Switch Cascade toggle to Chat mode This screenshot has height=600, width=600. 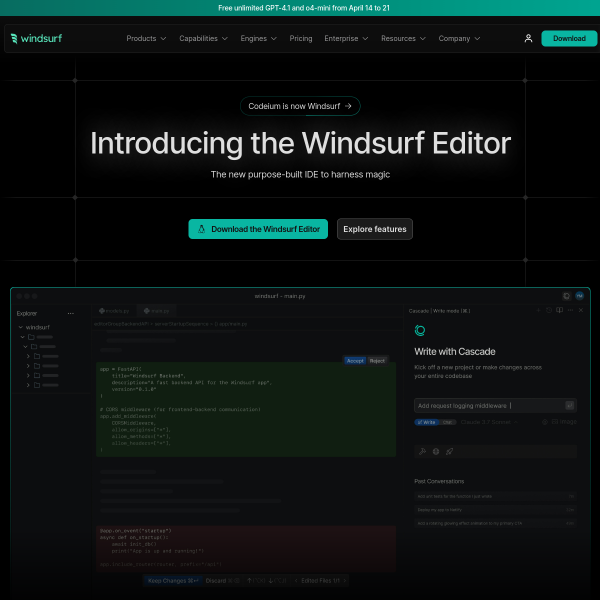pos(447,422)
